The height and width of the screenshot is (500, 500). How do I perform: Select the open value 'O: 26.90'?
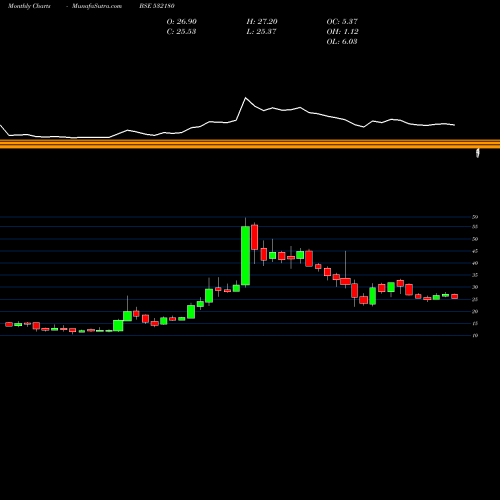(x=182, y=22)
